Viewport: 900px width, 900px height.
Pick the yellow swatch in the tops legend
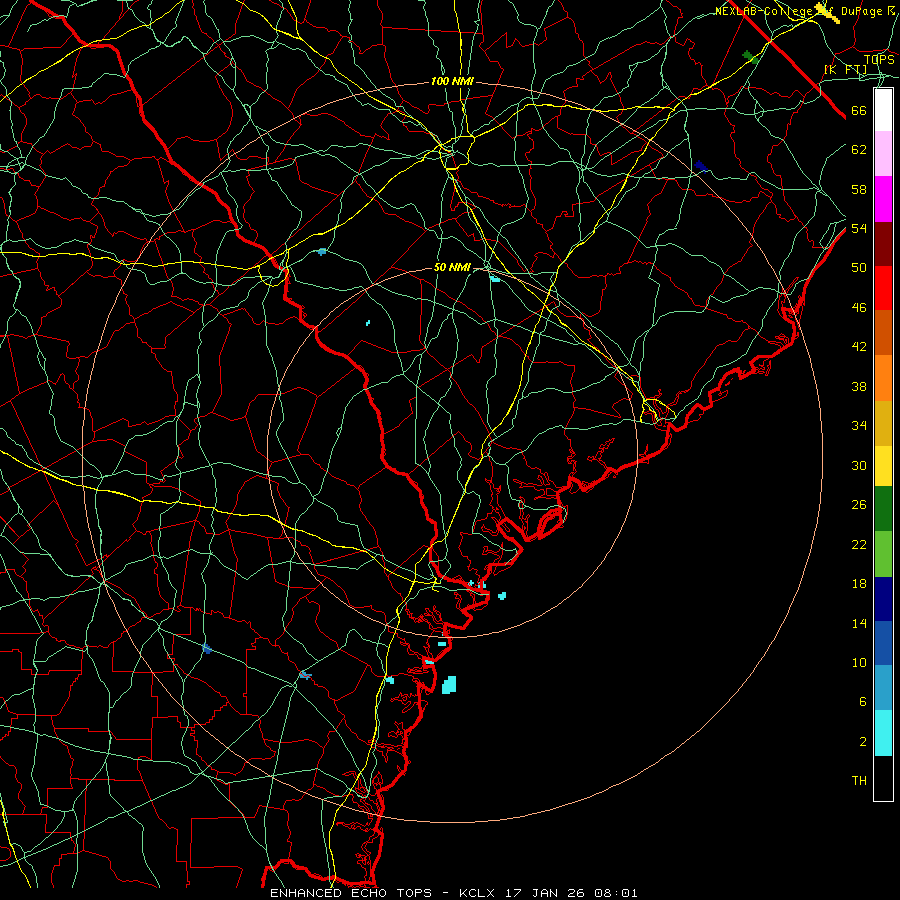click(x=883, y=466)
